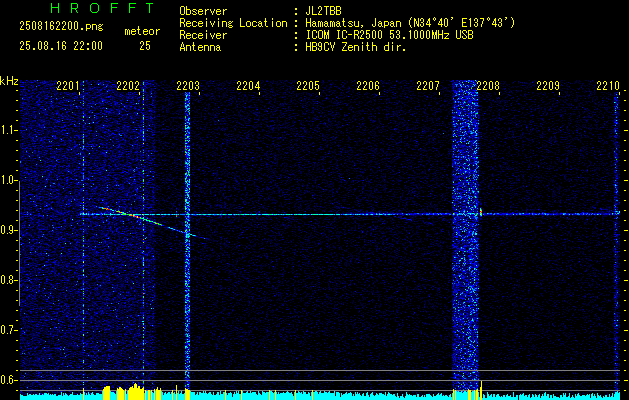Click the sloped meteor echo trace near 2202
The image size is (629, 400).
pos(152,223)
